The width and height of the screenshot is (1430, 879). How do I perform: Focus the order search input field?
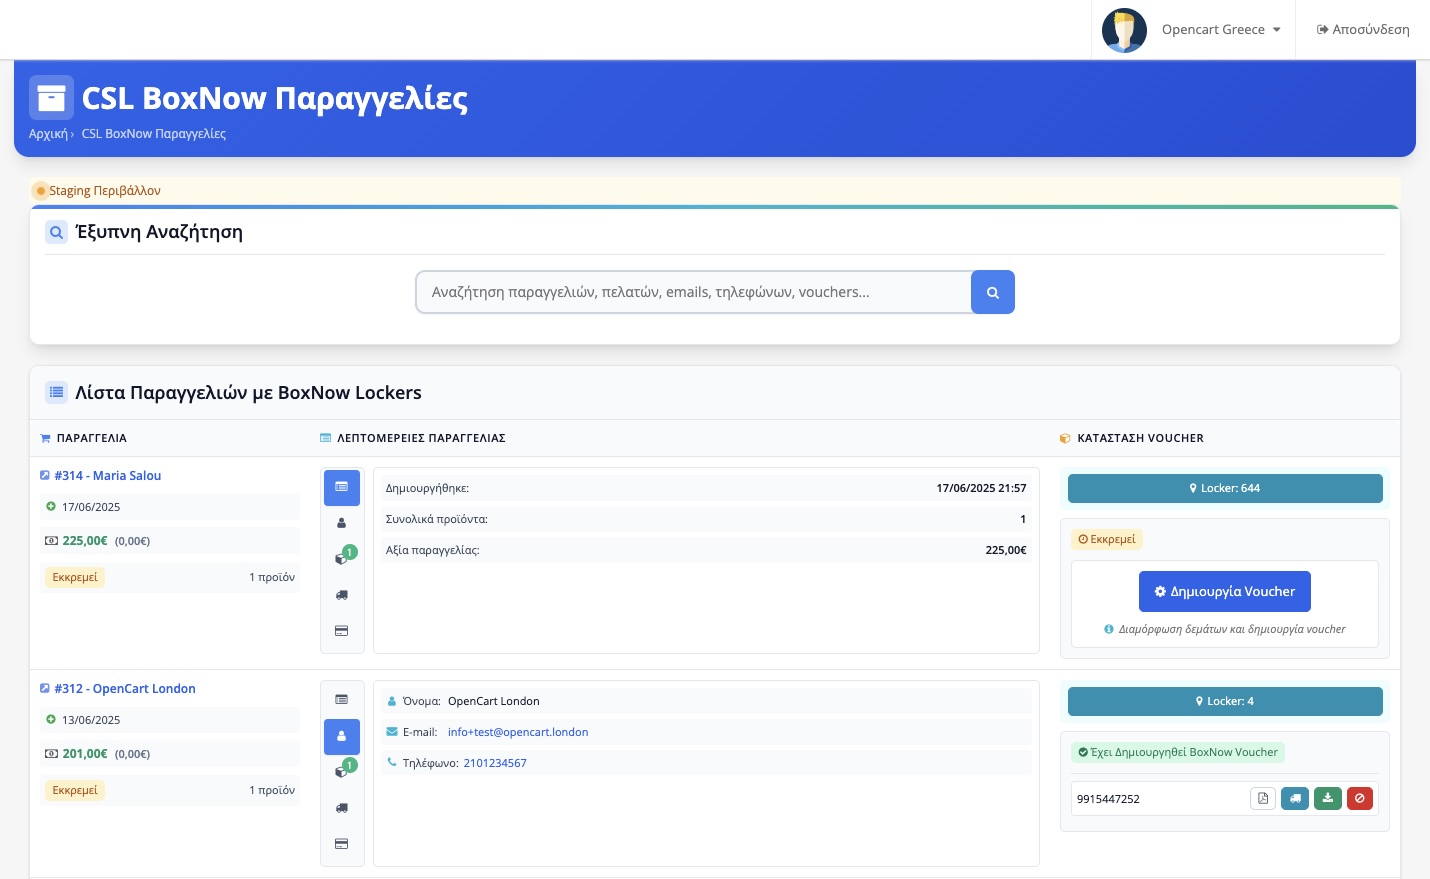coord(694,292)
